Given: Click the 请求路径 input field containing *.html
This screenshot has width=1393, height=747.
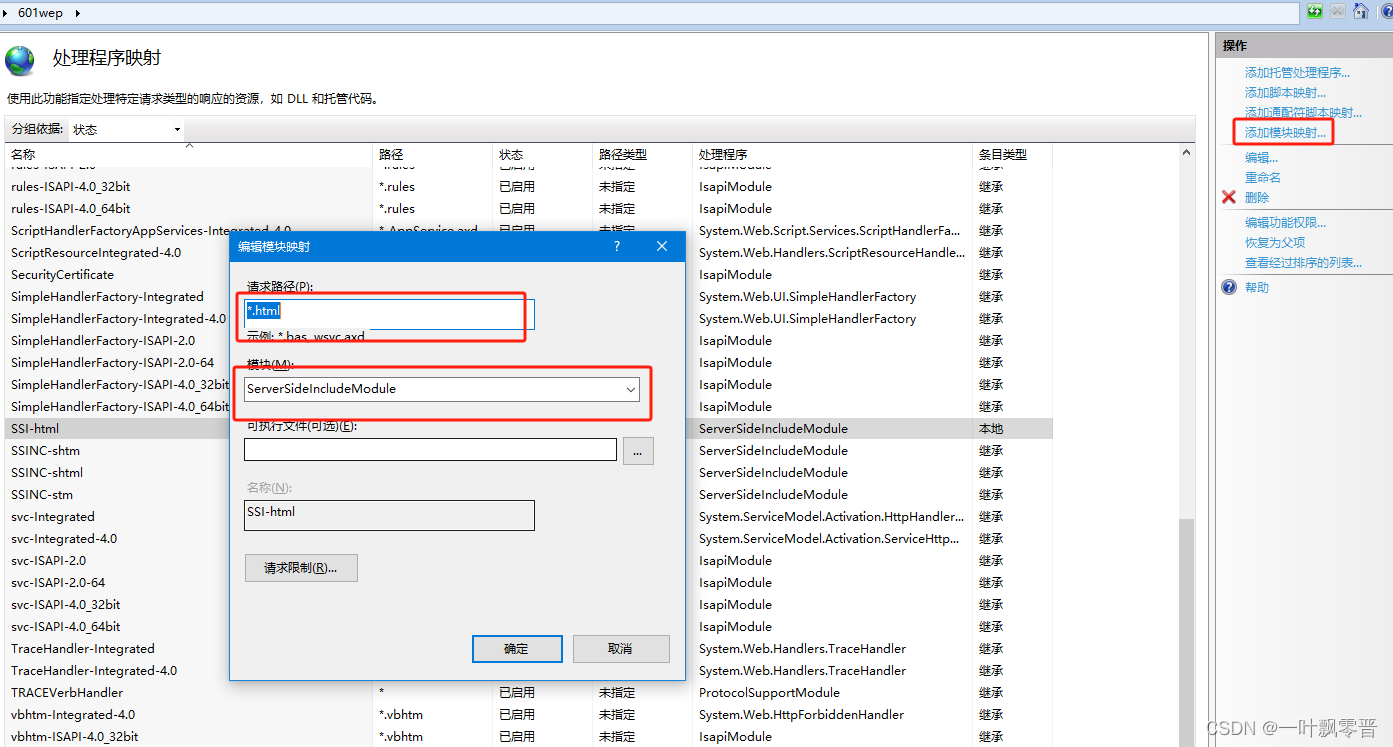Looking at the screenshot, I should coord(389,314).
